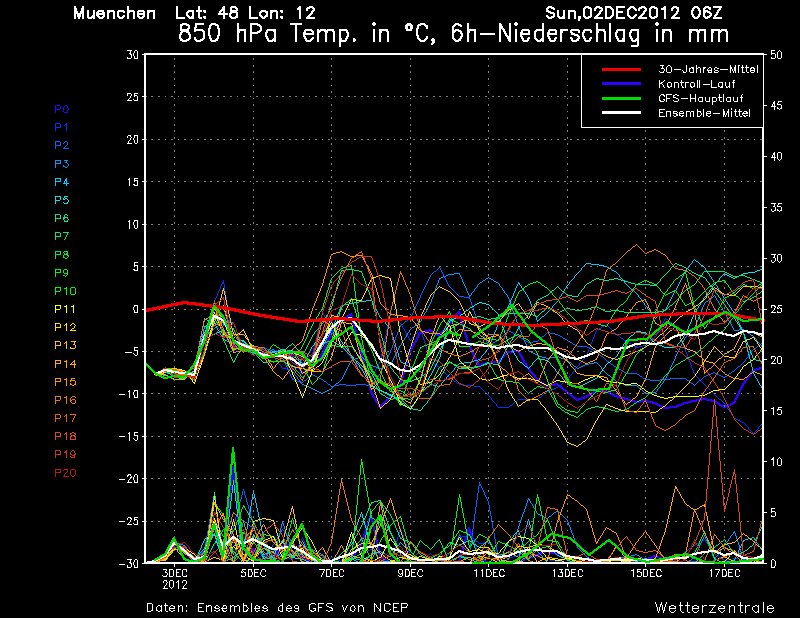Click the 30 temperature axis label
800x618 pixels.
tap(132, 54)
